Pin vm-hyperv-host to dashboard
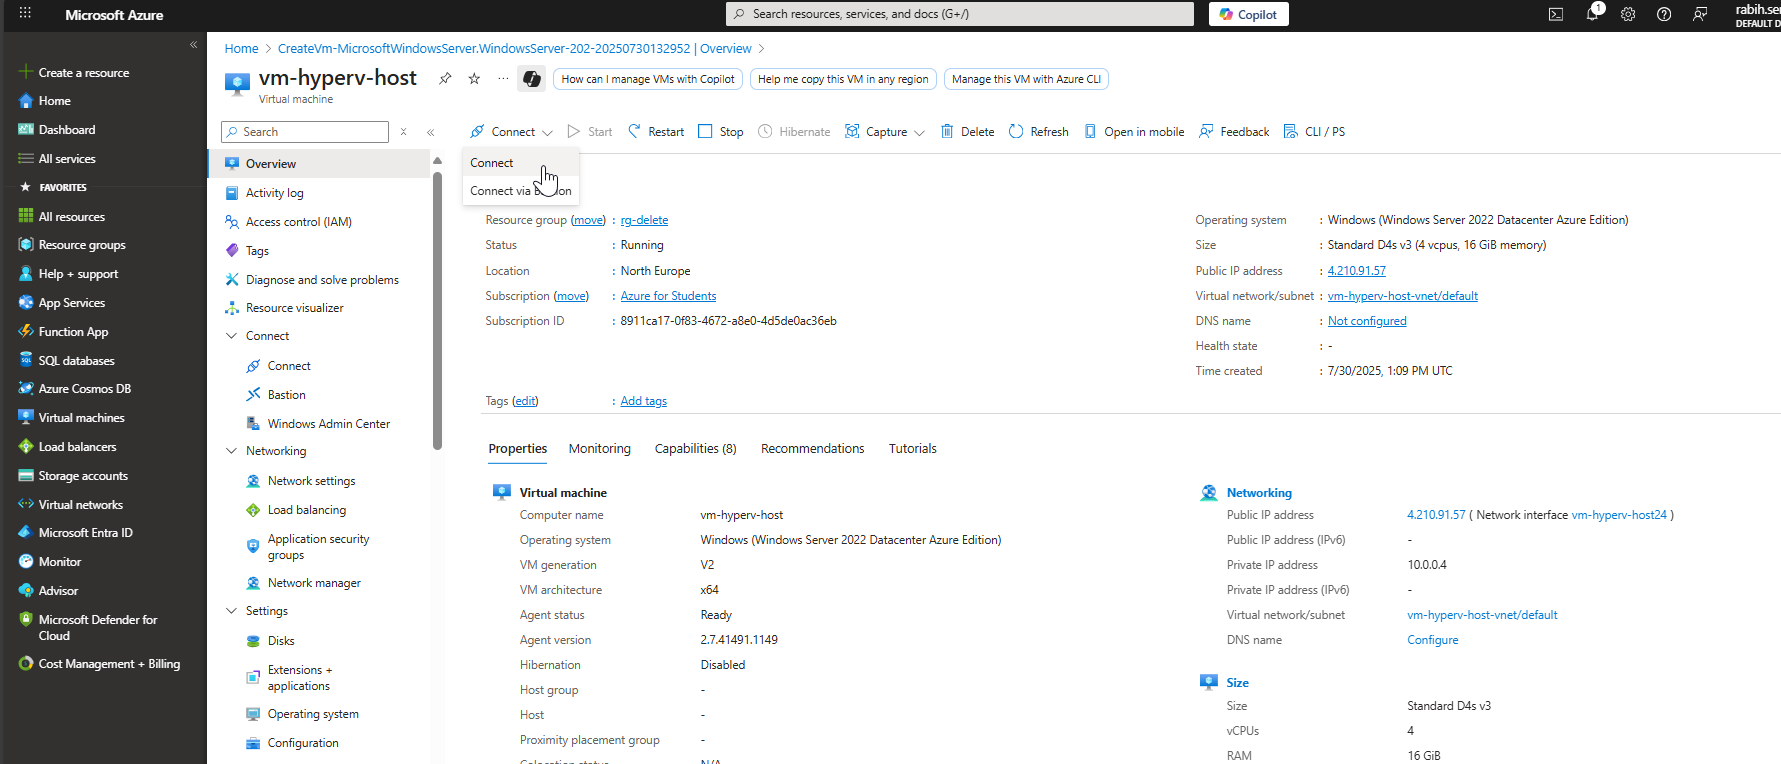Image resolution: width=1781 pixels, height=764 pixels. point(445,79)
